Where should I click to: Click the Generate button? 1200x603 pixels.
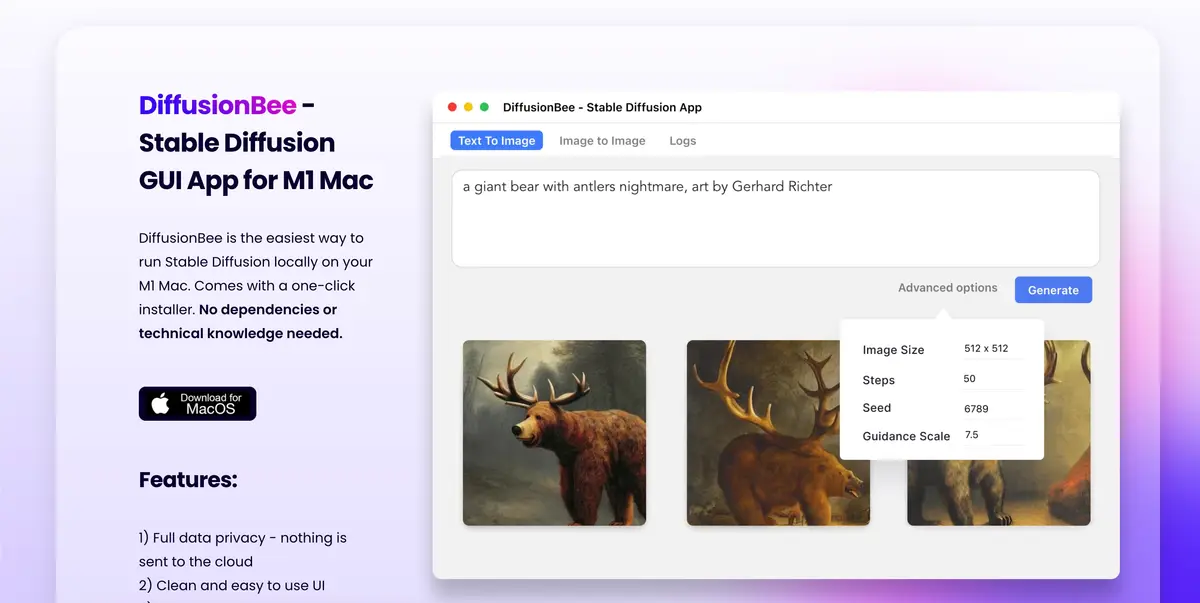[1053, 290]
